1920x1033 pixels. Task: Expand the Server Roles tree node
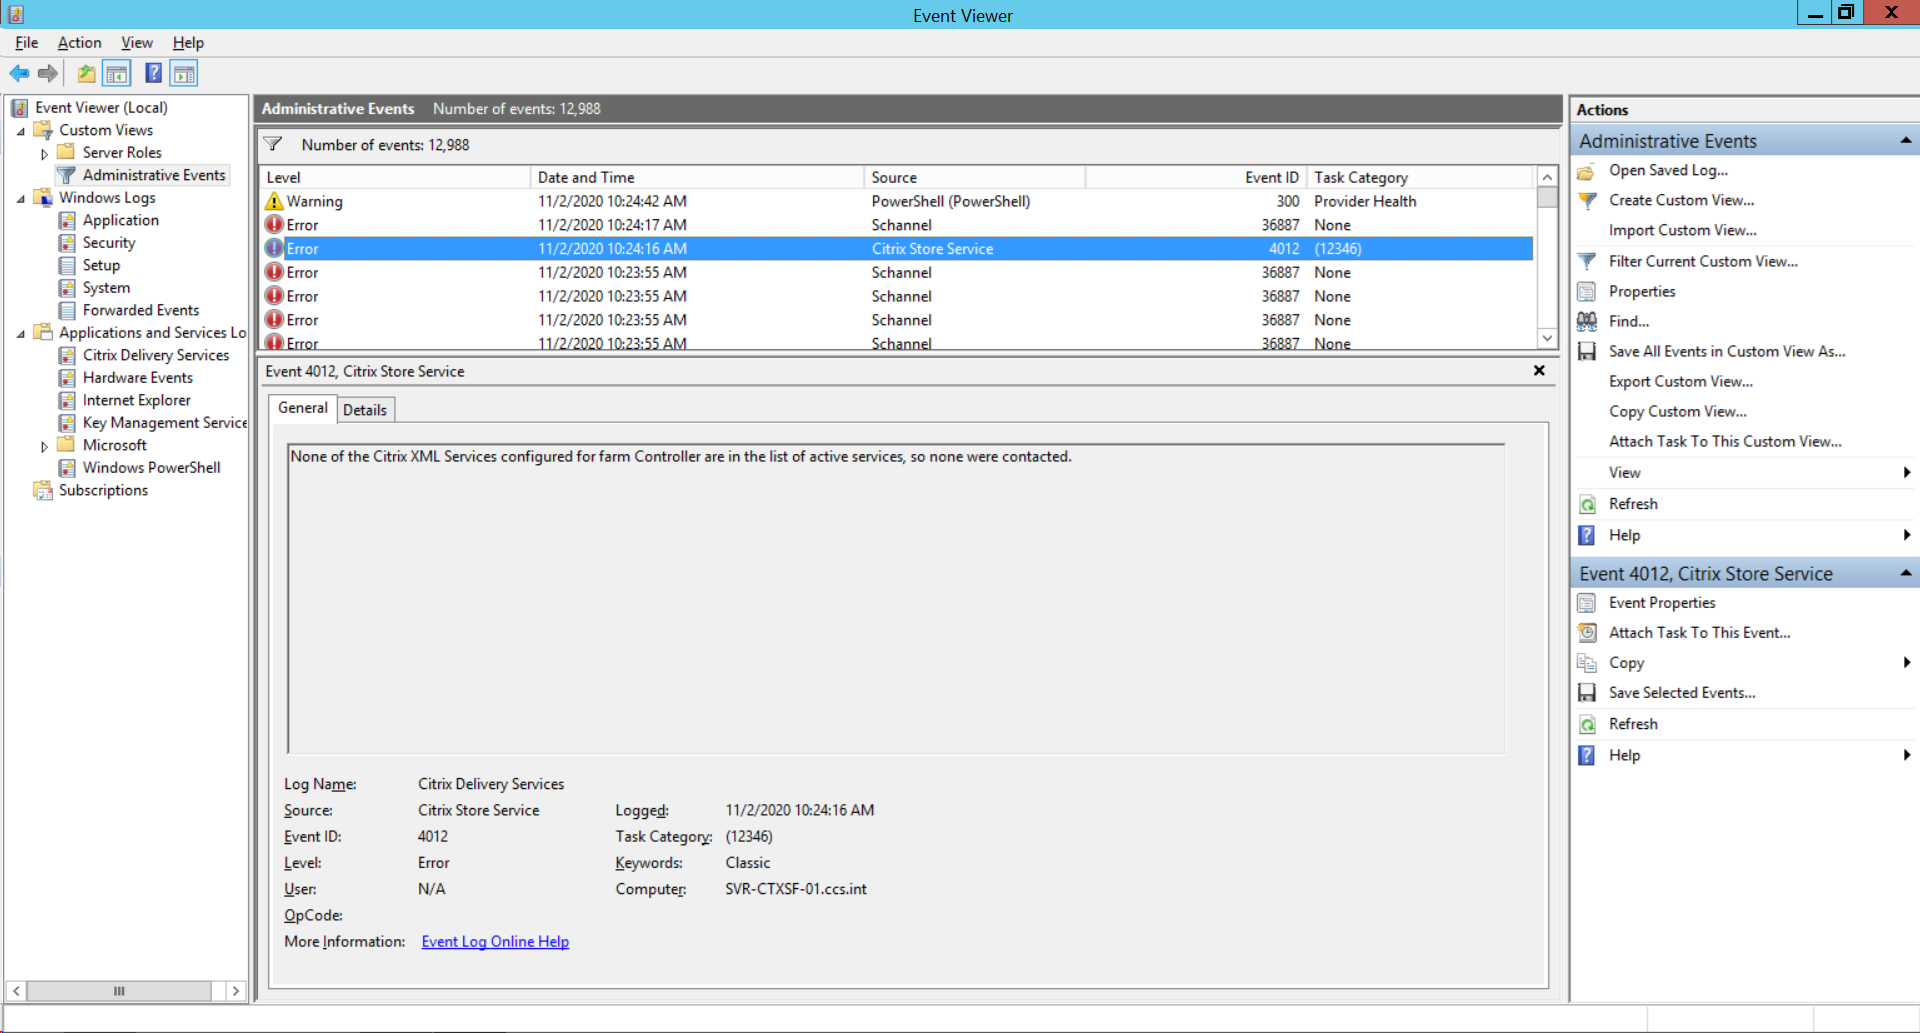click(44, 154)
